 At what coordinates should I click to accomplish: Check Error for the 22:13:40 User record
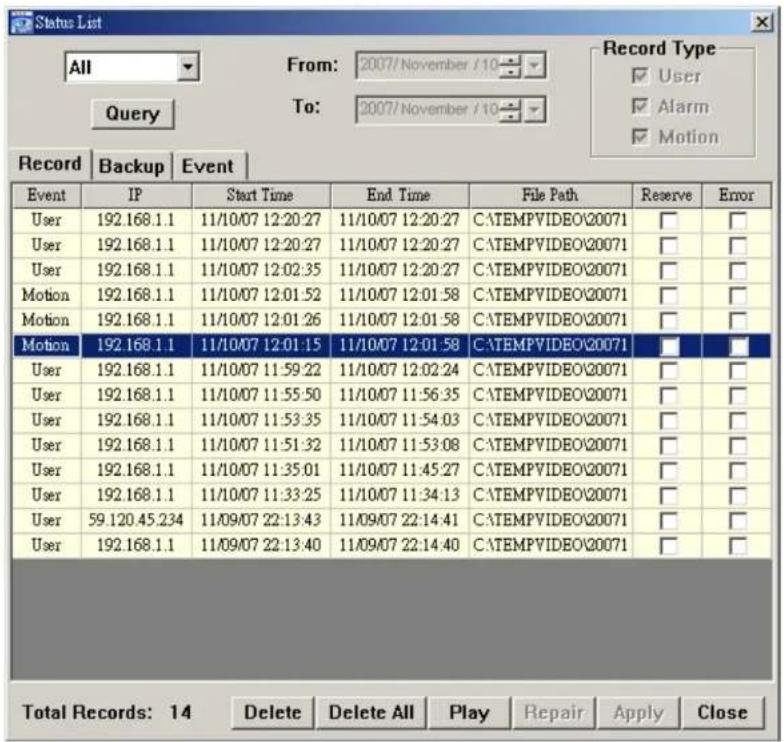click(738, 546)
